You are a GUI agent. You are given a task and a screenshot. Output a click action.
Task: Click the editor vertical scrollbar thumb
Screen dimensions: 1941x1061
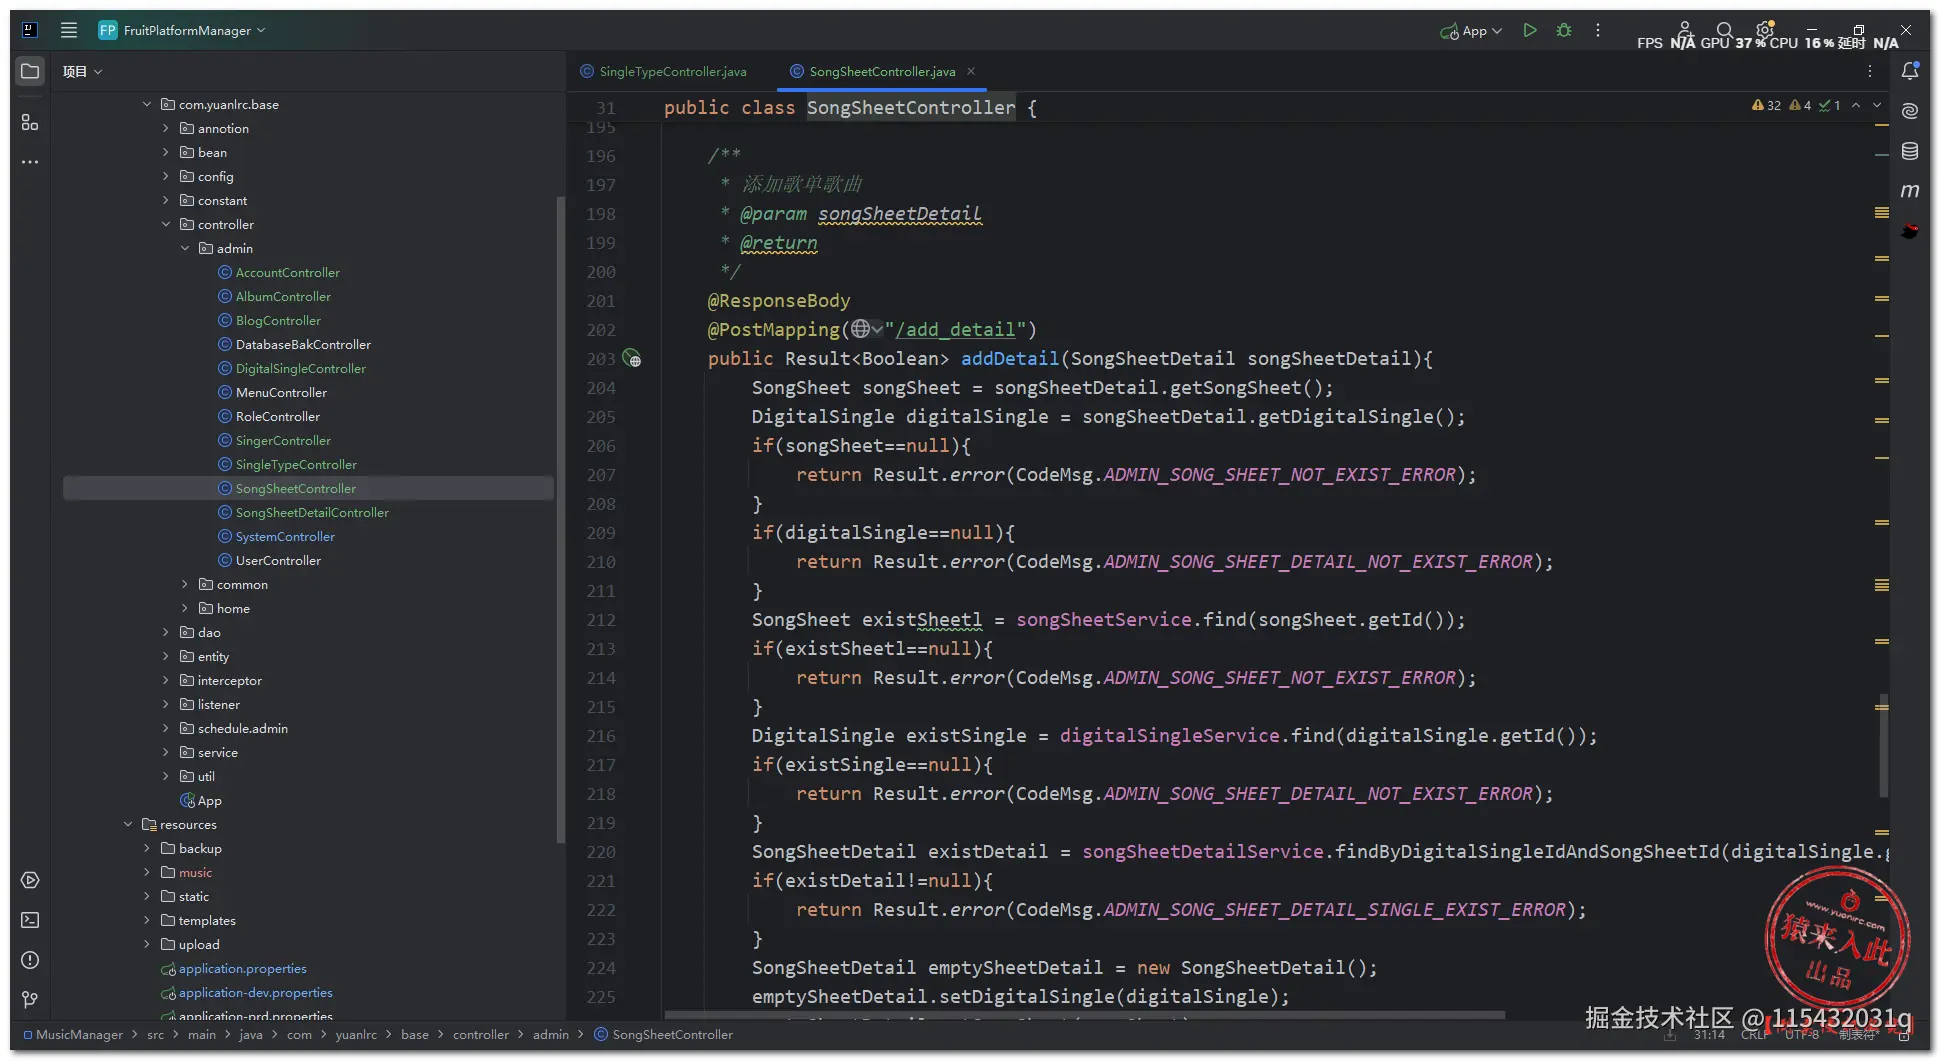(1884, 745)
